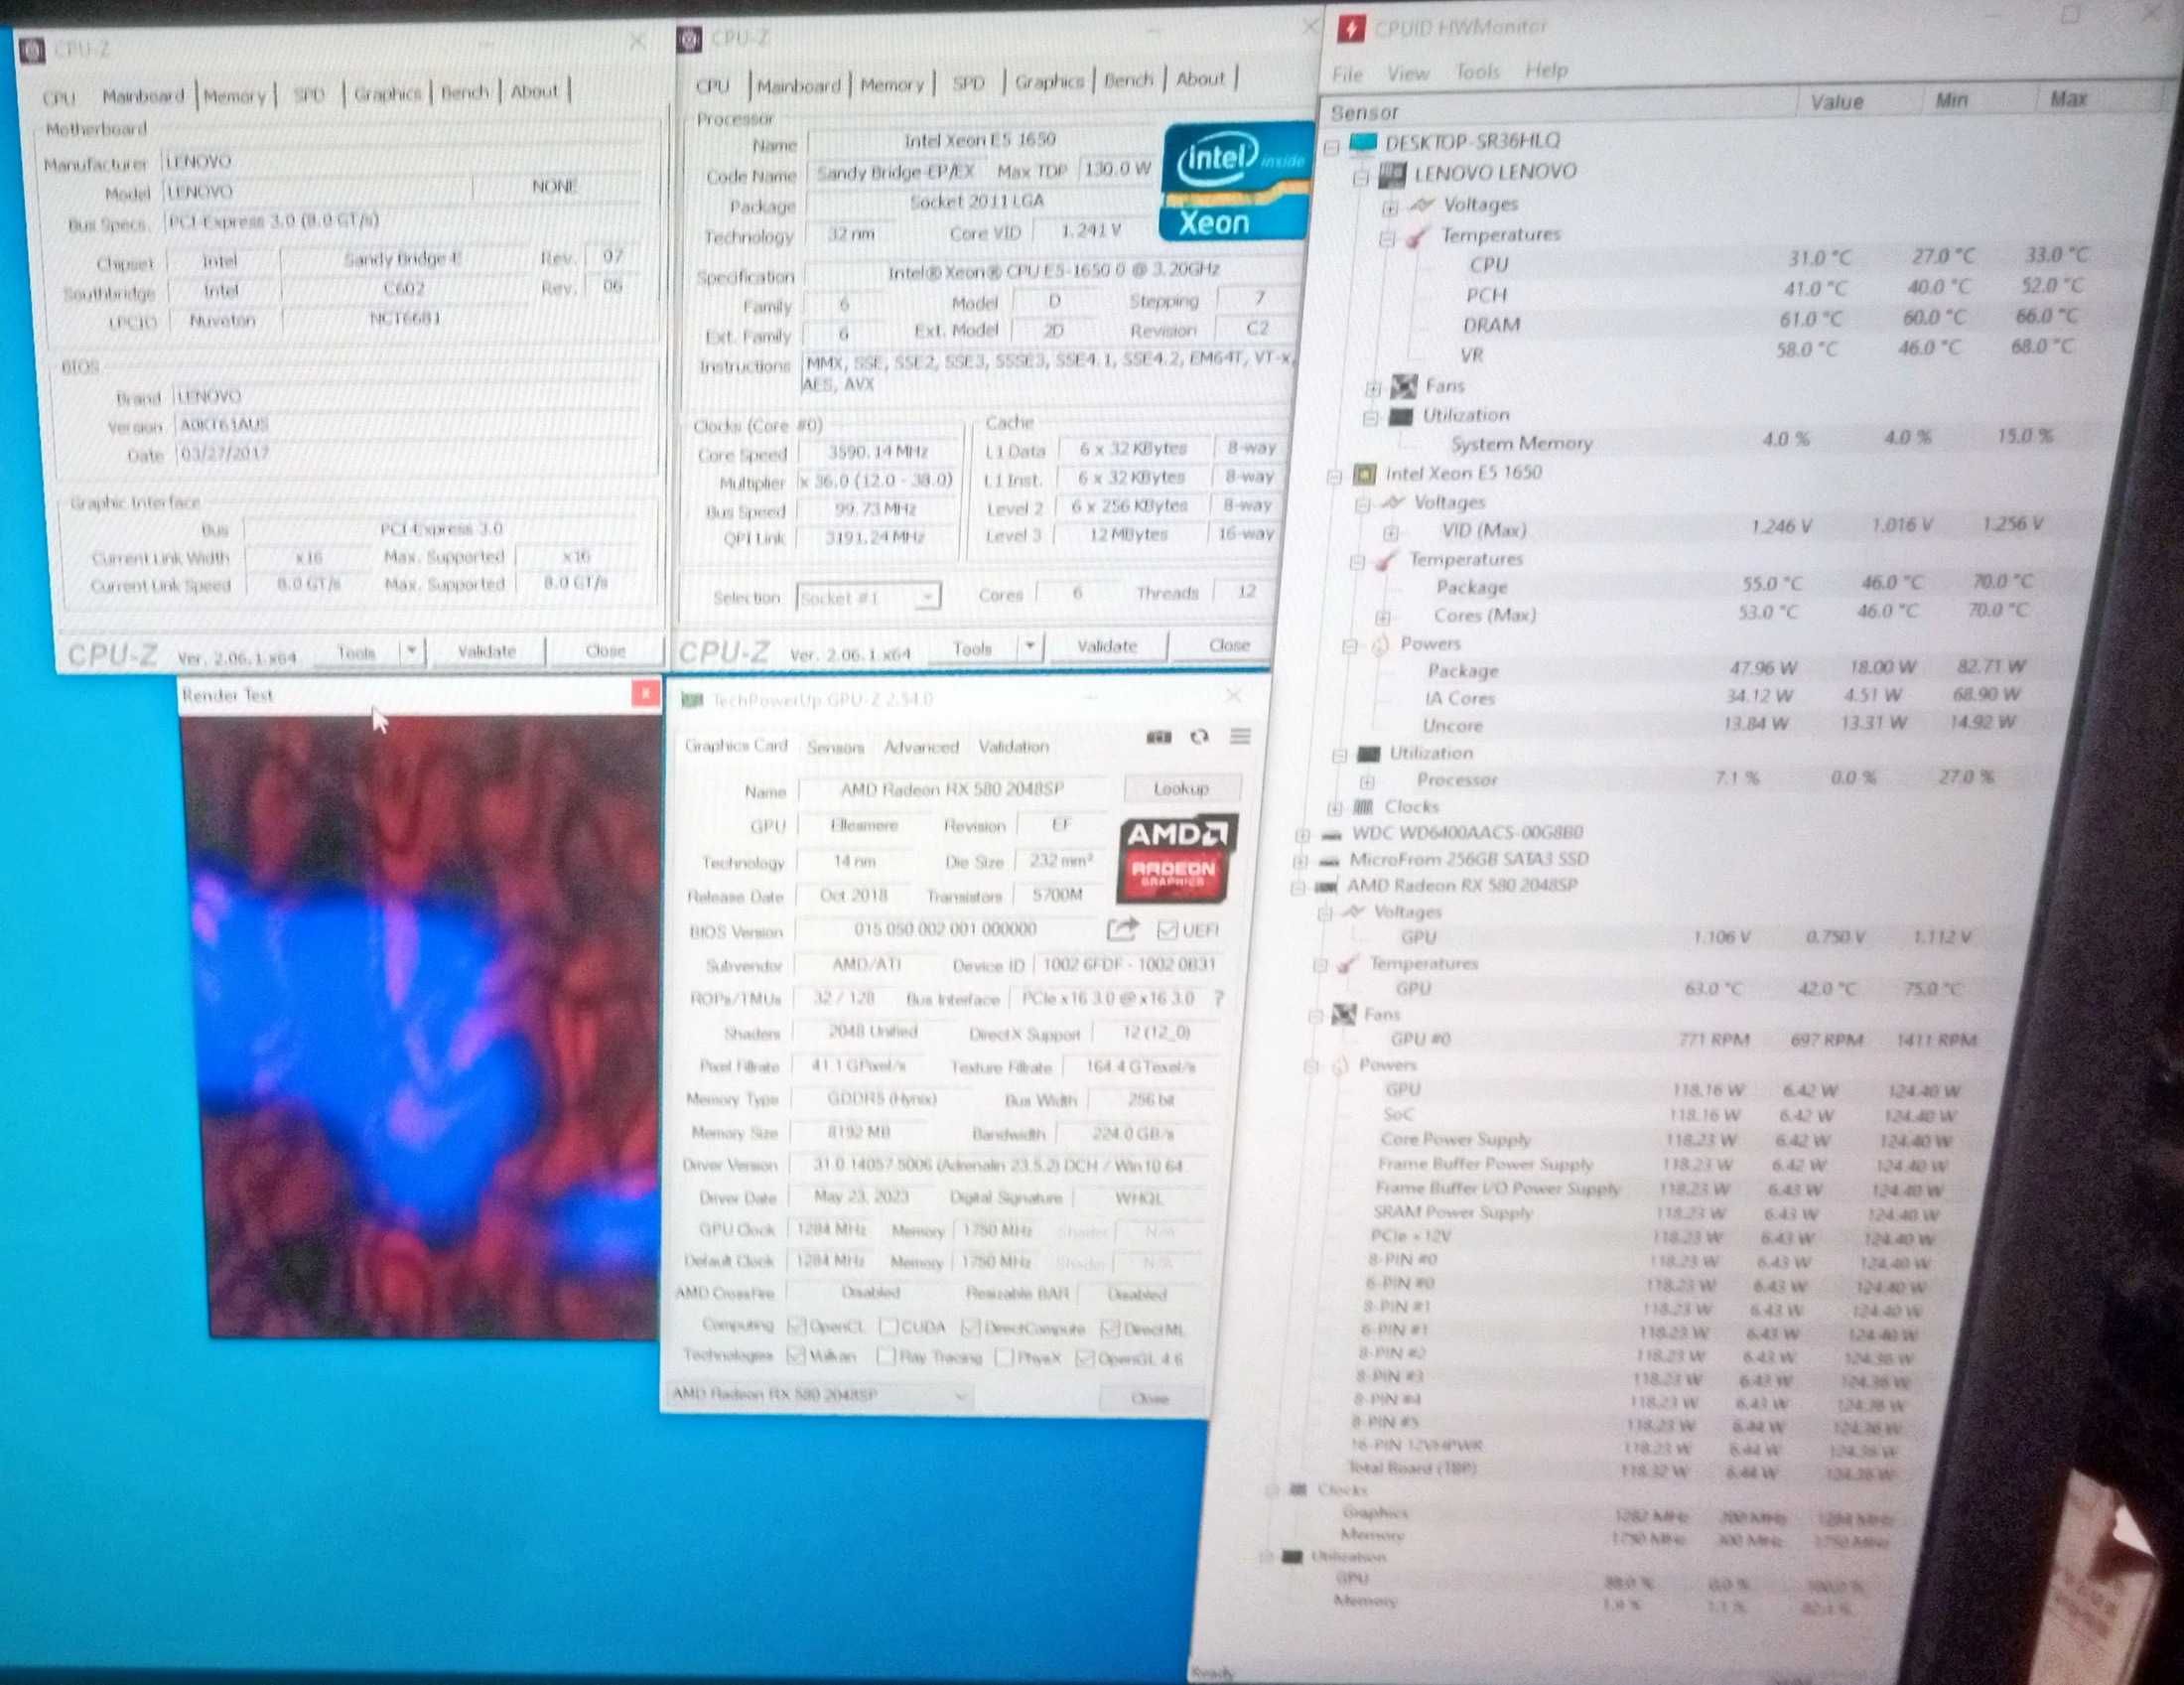
Task: Open Tools dropdown arrow in Processor CPU-Z window
Action: [x=1030, y=647]
